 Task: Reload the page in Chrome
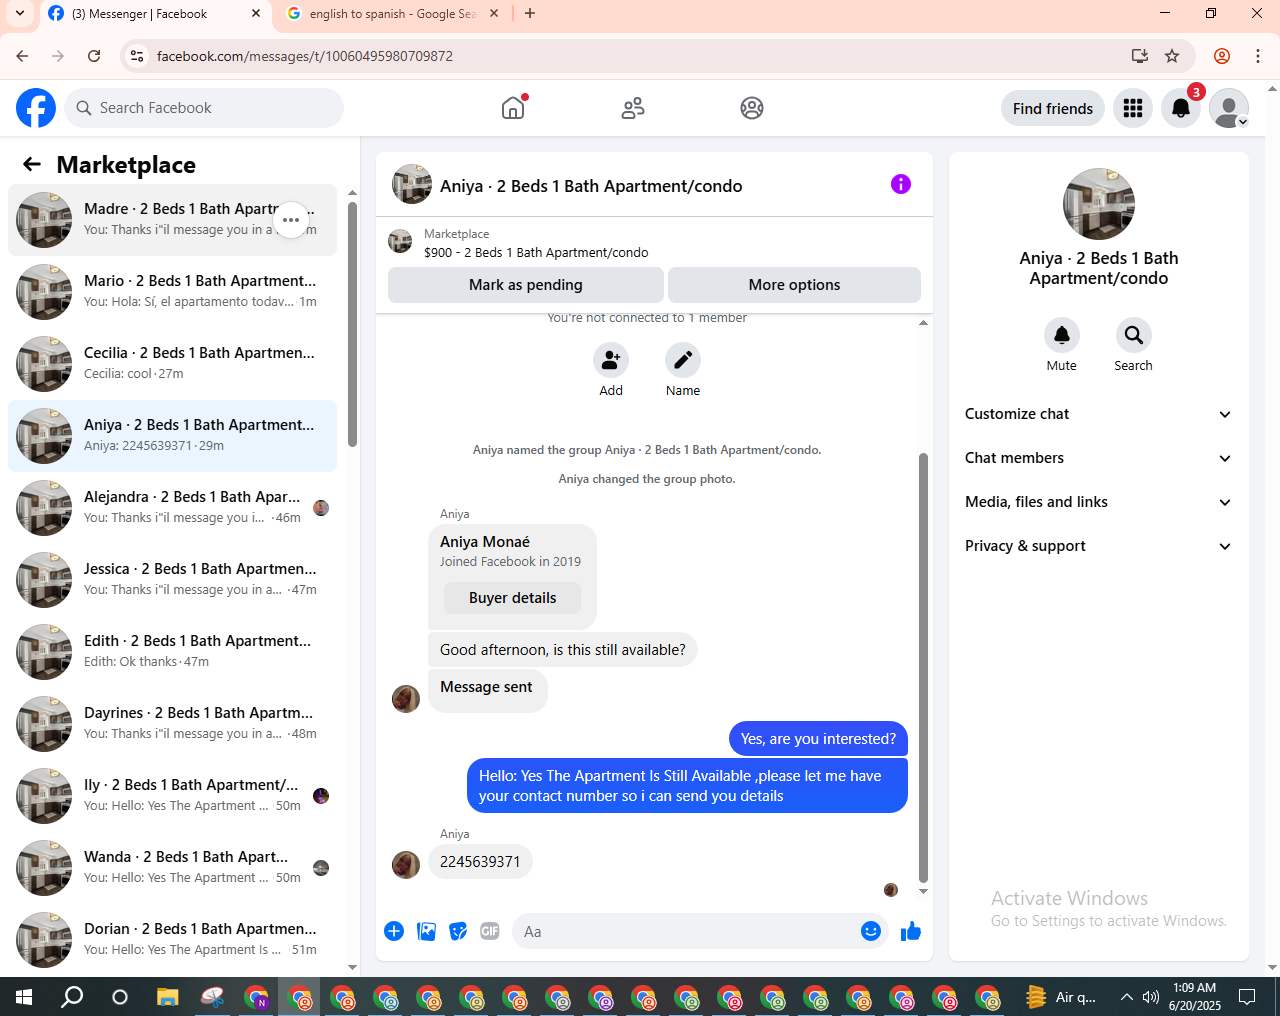[x=94, y=56]
